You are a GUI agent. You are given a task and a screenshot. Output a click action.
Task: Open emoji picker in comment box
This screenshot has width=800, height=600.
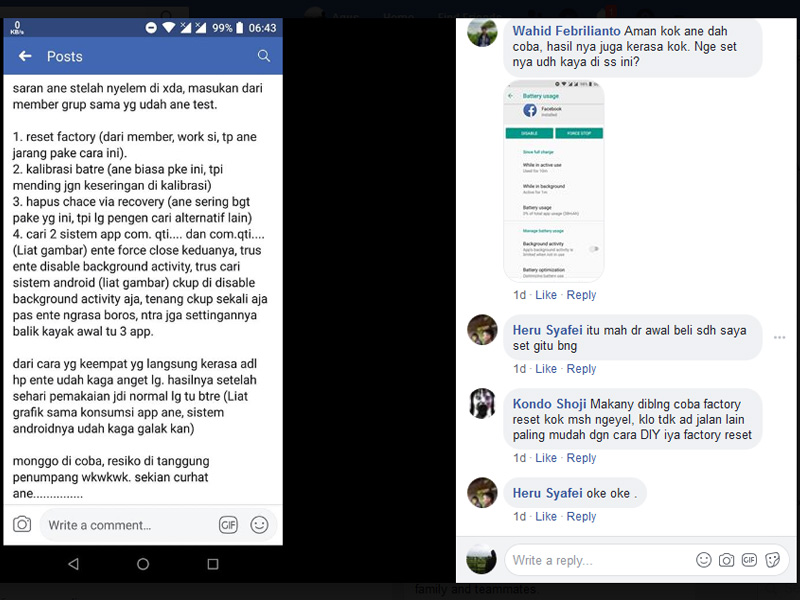click(x=259, y=525)
